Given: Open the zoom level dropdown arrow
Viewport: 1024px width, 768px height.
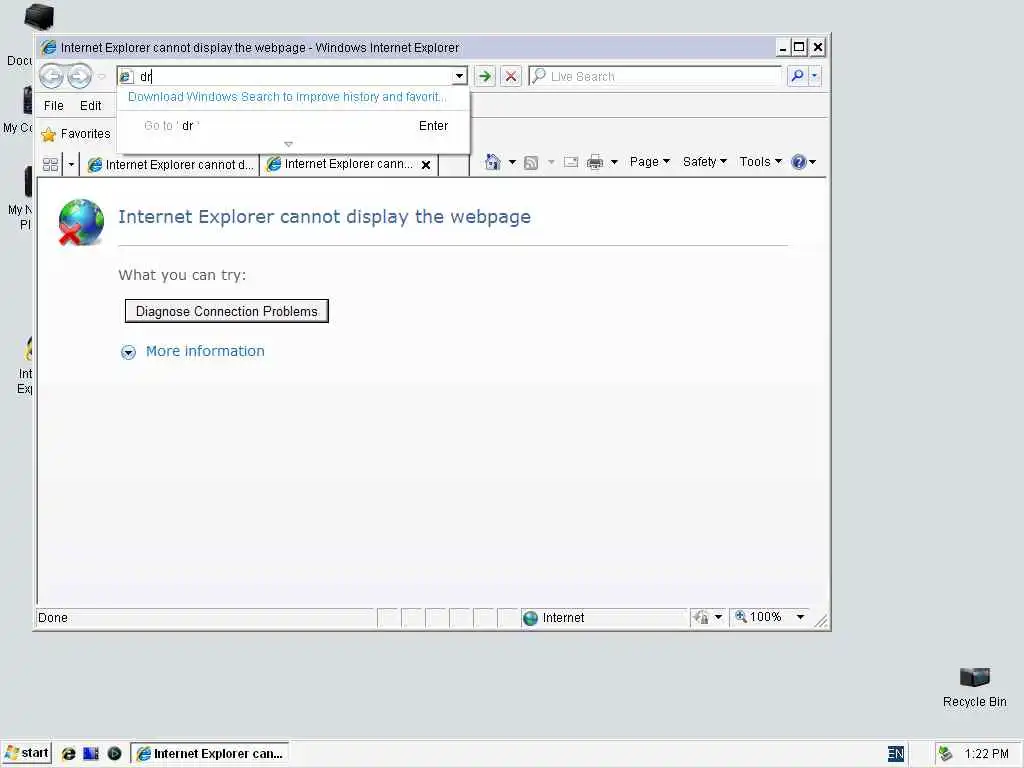Looking at the screenshot, I should [x=800, y=617].
